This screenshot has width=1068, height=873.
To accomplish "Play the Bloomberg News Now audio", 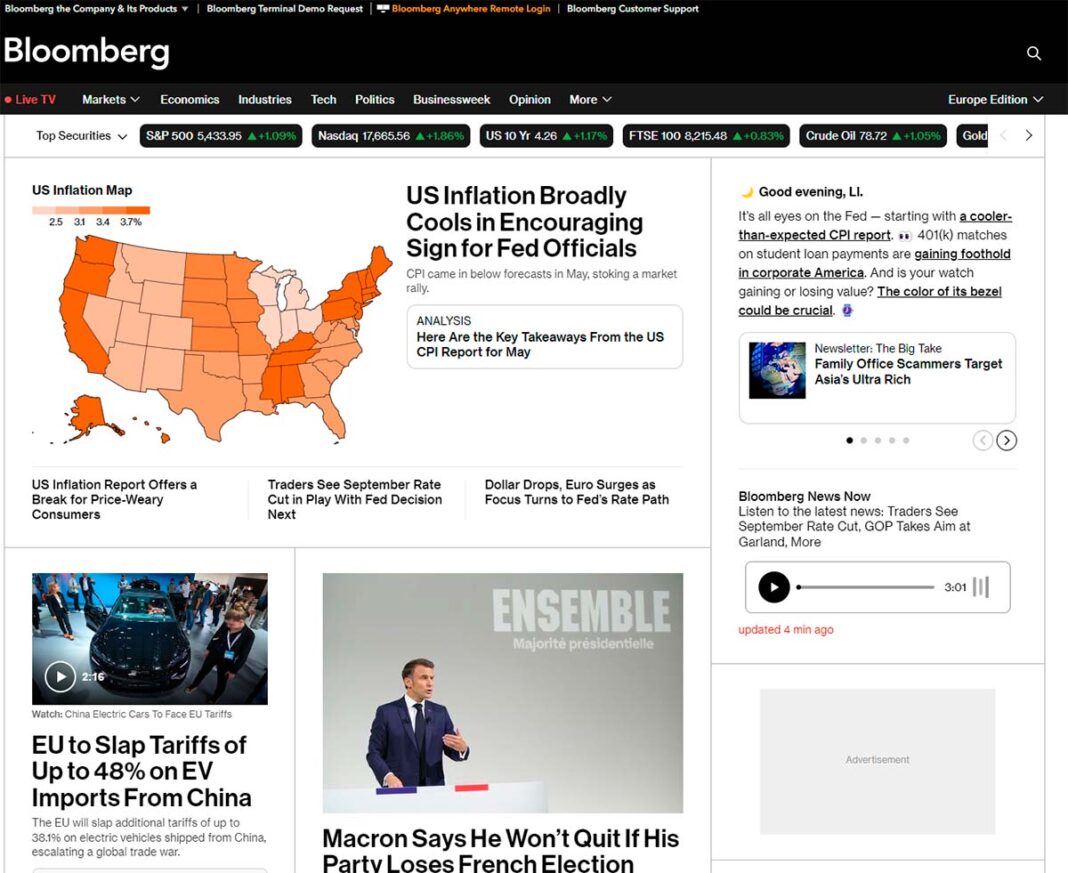I will click(x=774, y=587).
